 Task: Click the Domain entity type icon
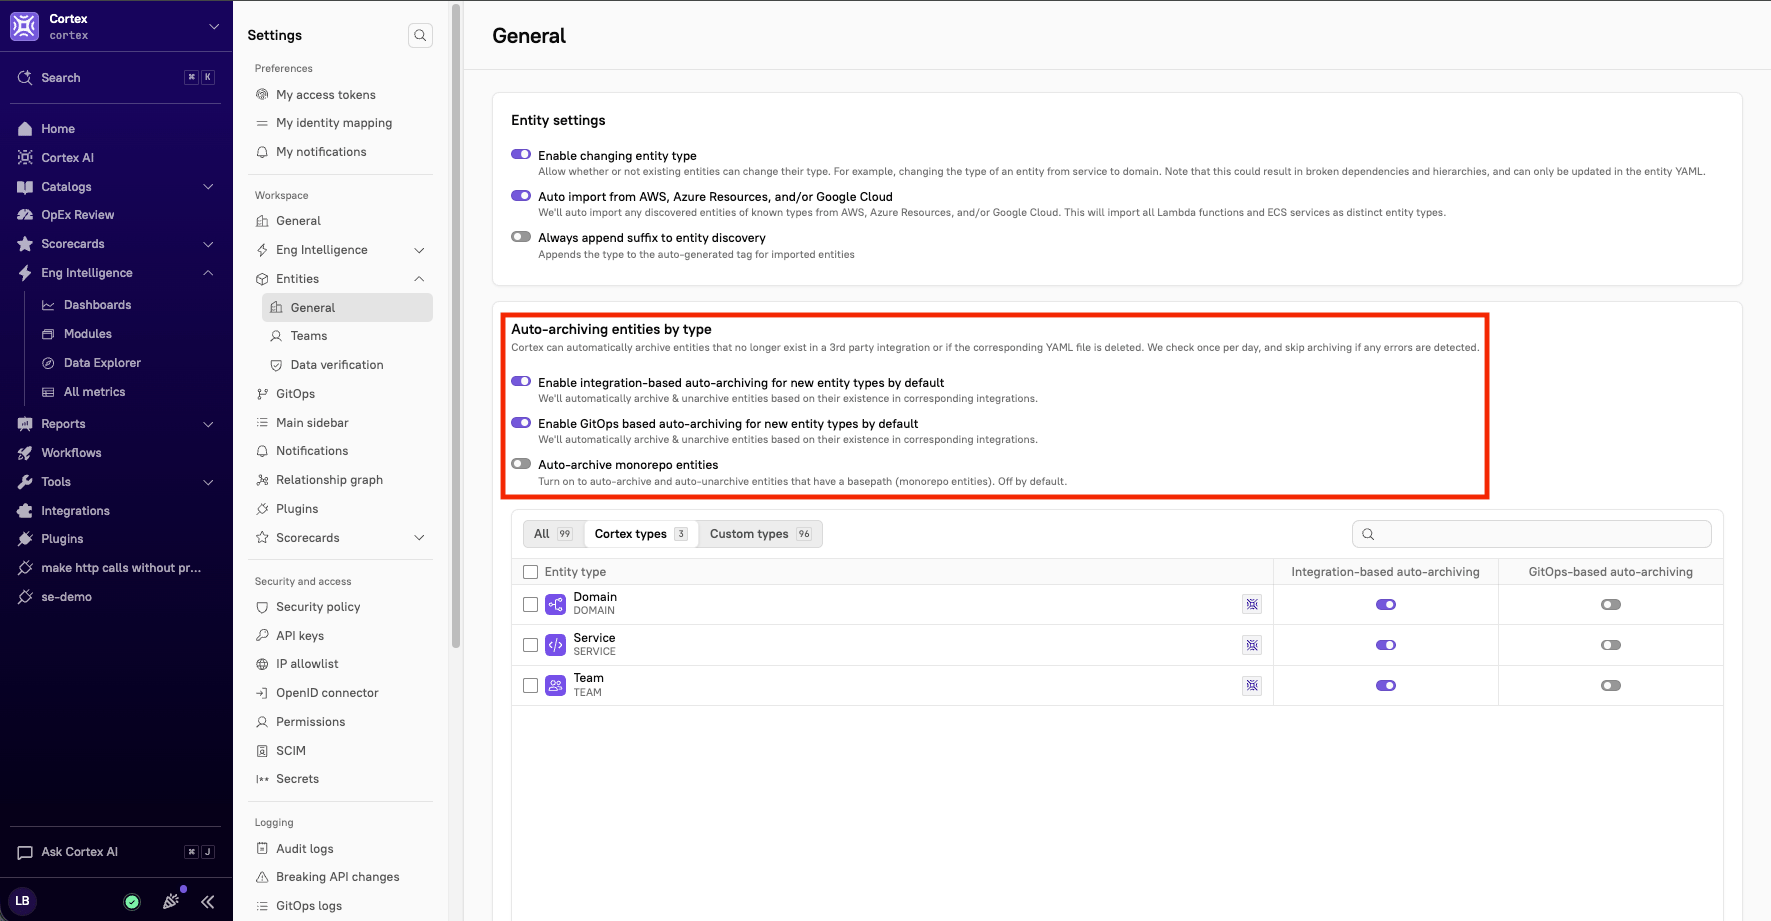point(555,604)
